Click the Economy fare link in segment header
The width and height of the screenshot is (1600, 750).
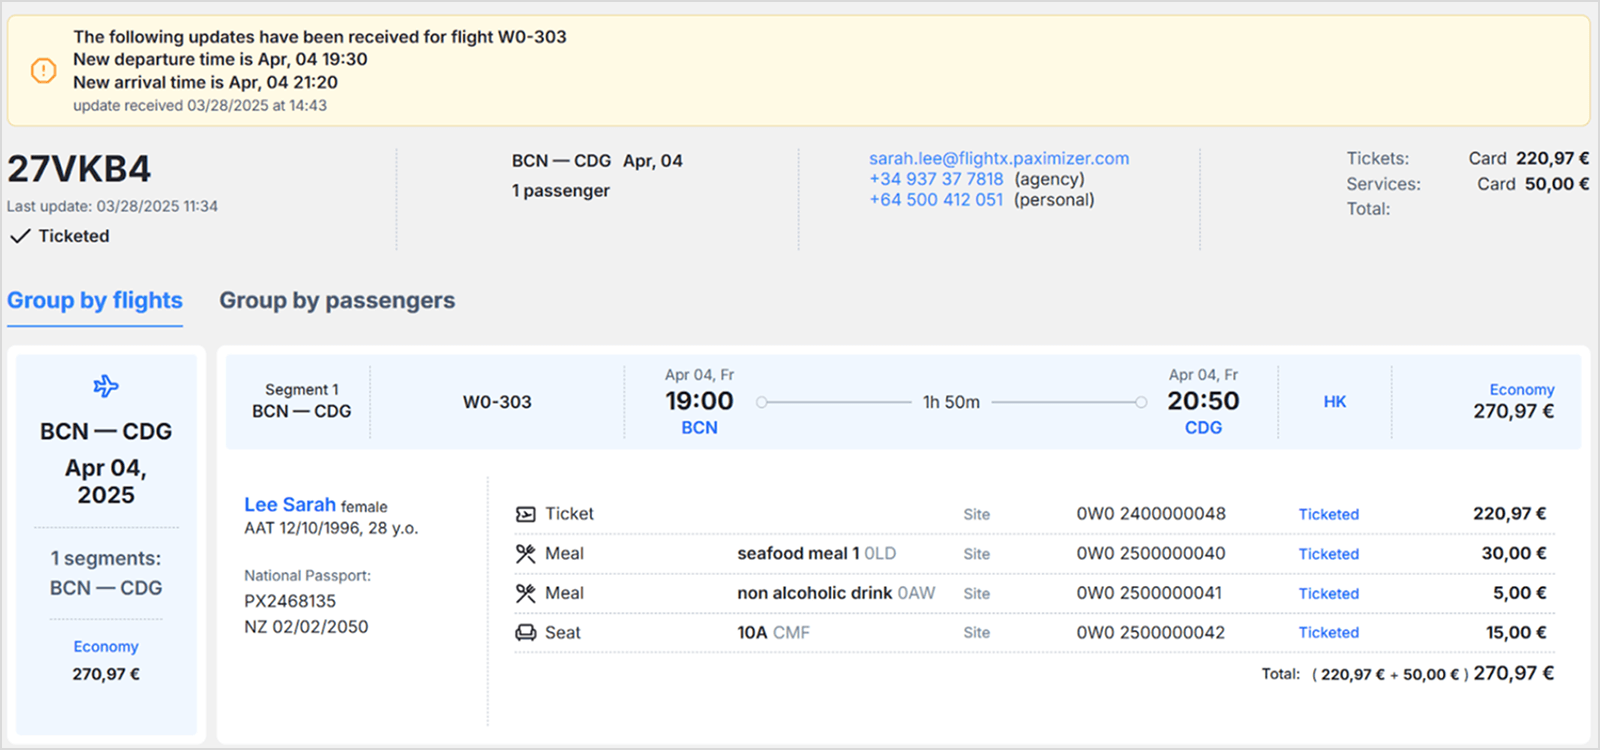click(x=1522, y=389)
